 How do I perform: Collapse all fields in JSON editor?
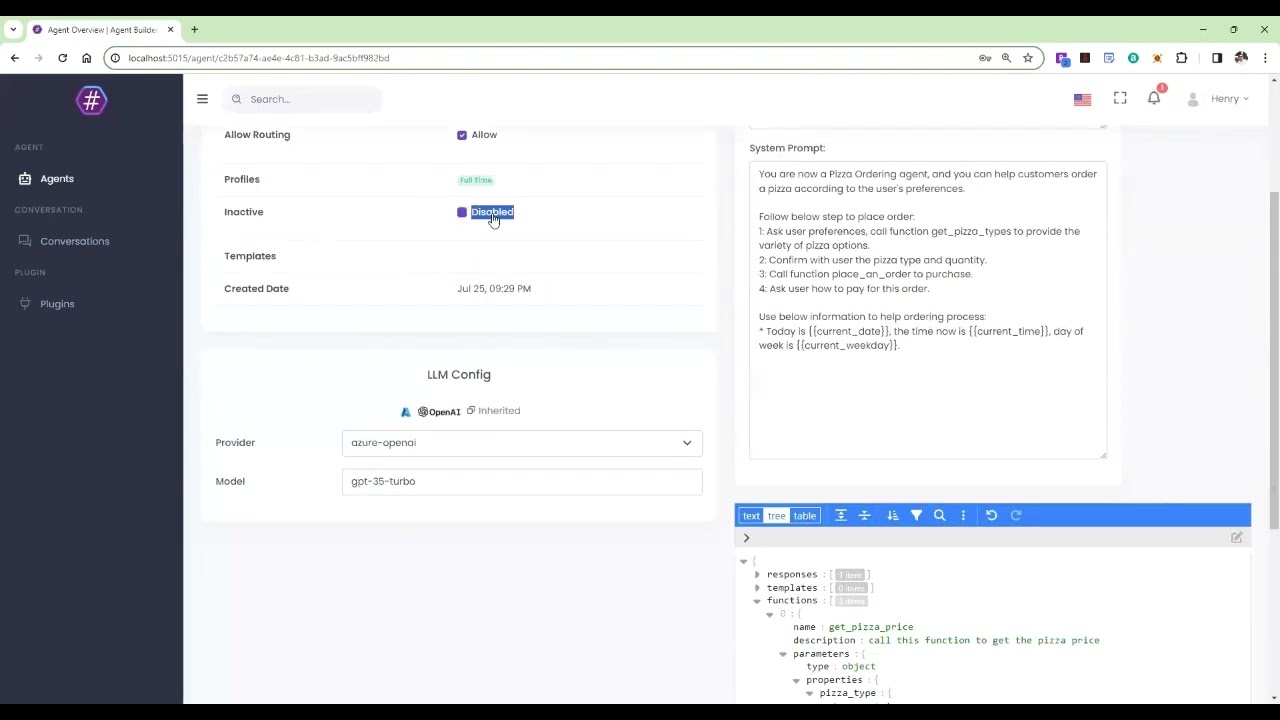coord(865,515)
